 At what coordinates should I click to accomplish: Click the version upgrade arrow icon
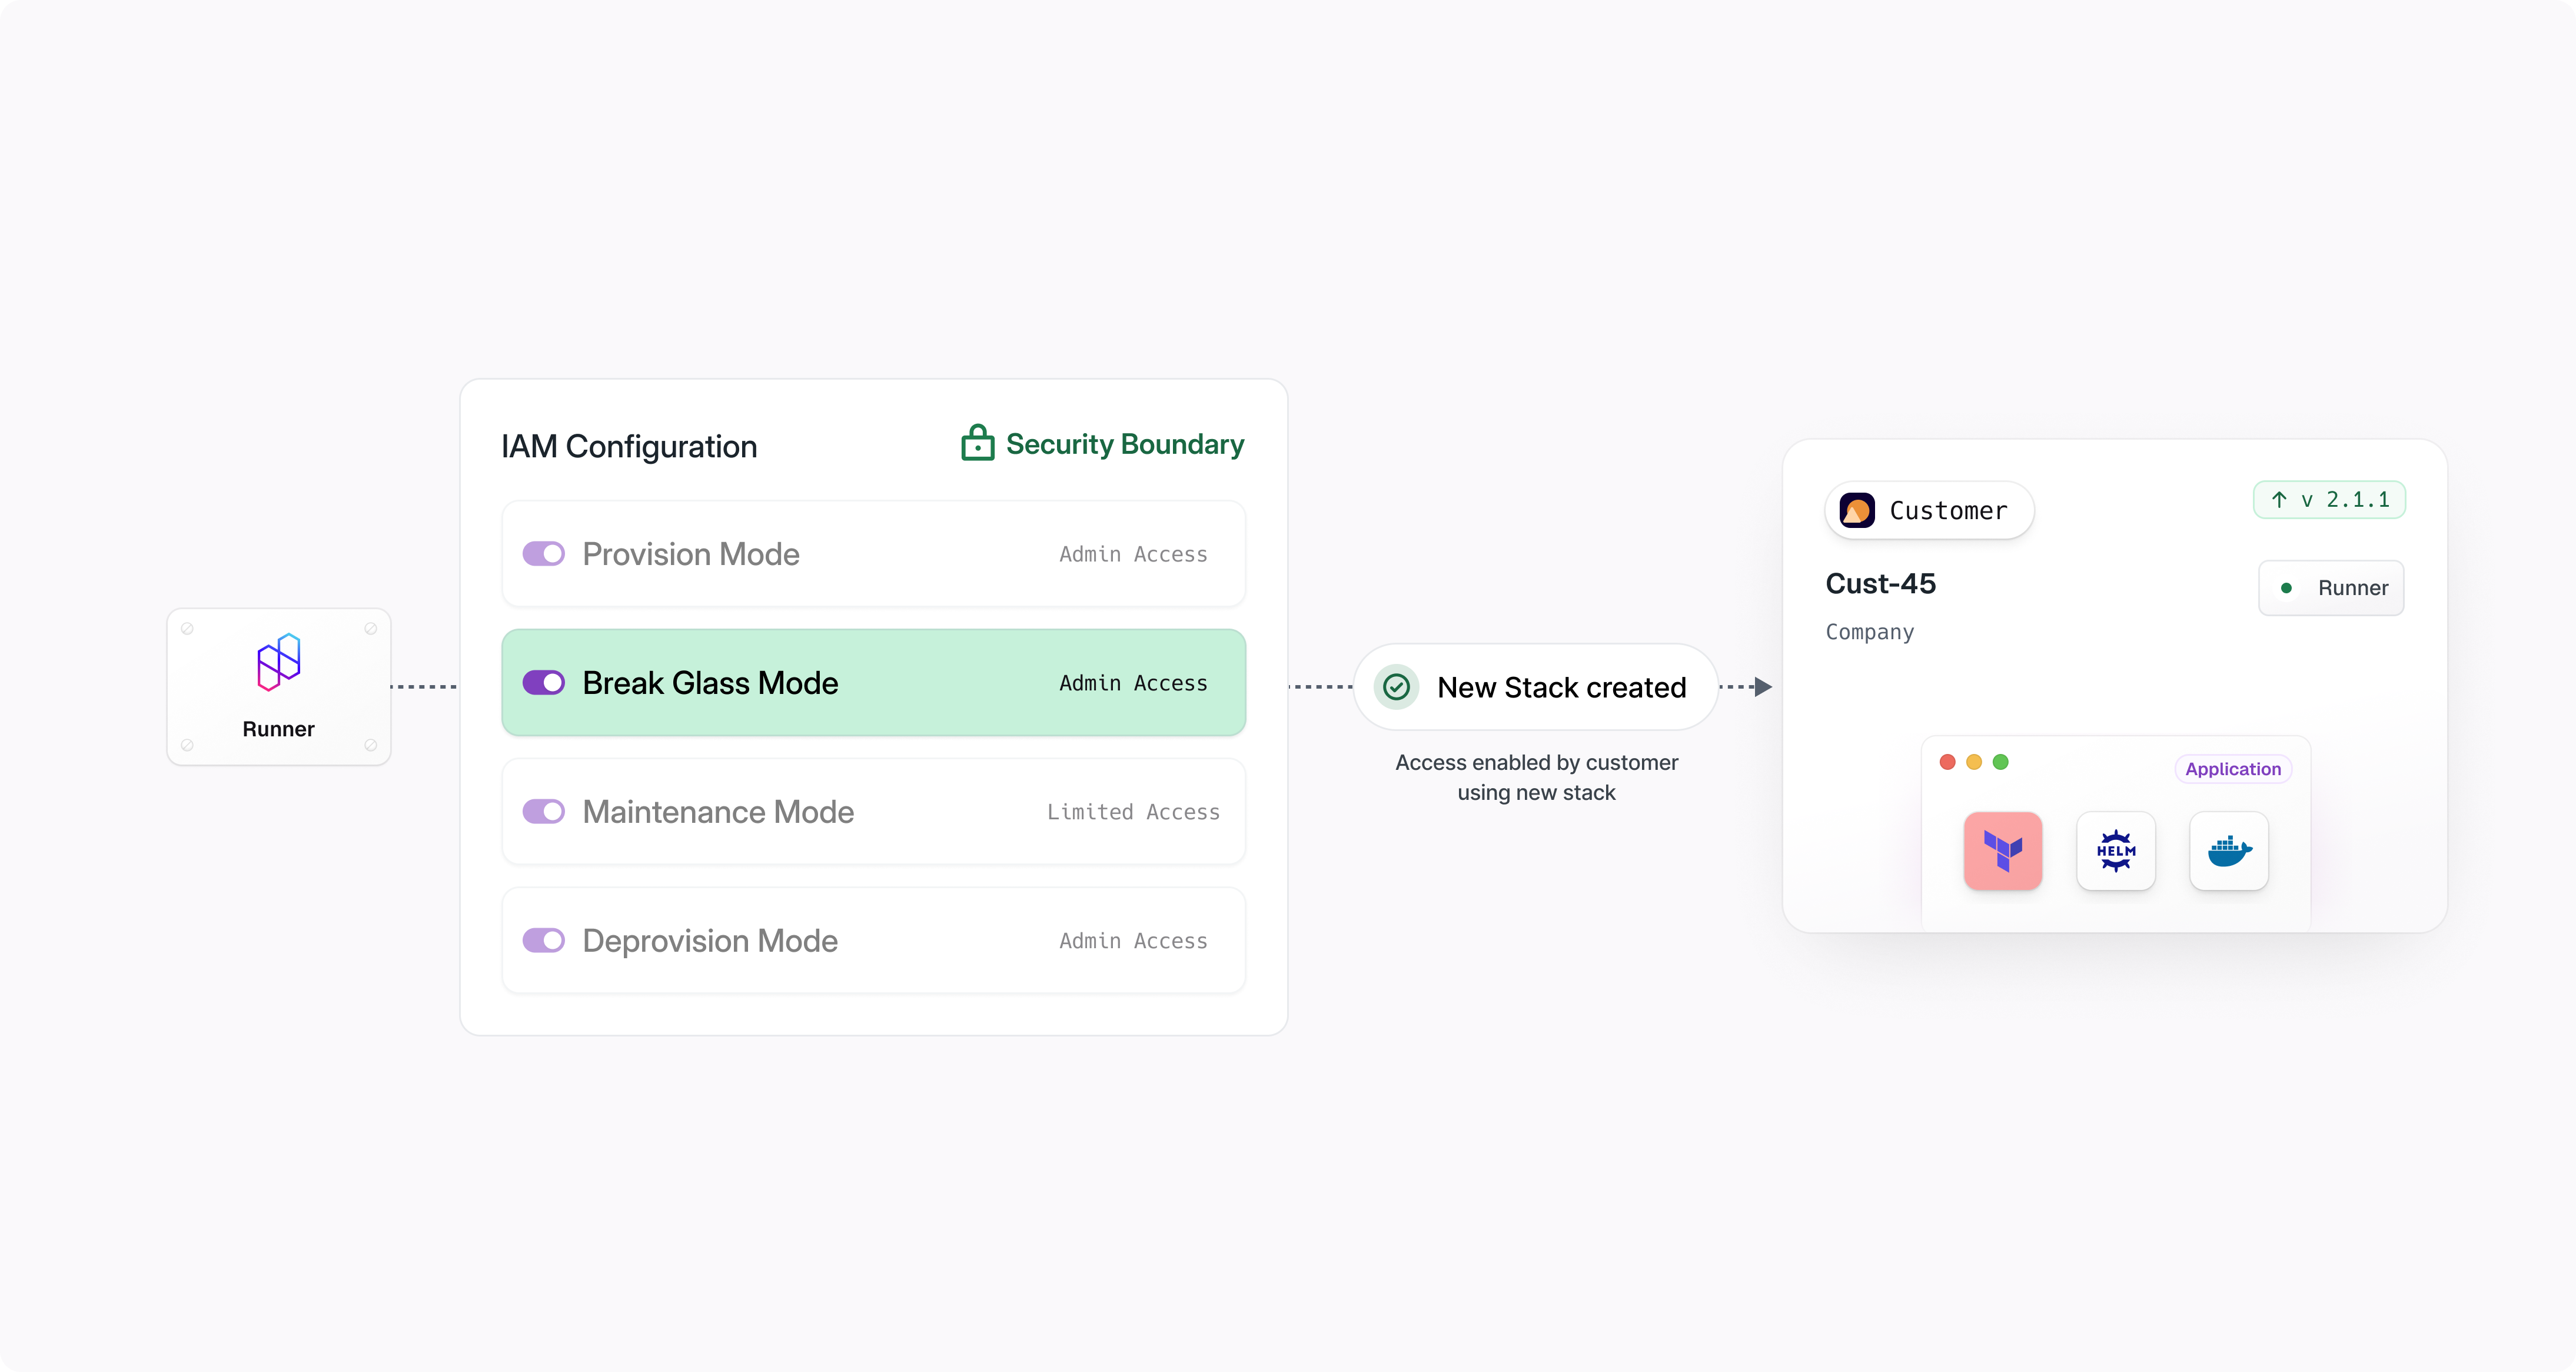[2279, 500]
